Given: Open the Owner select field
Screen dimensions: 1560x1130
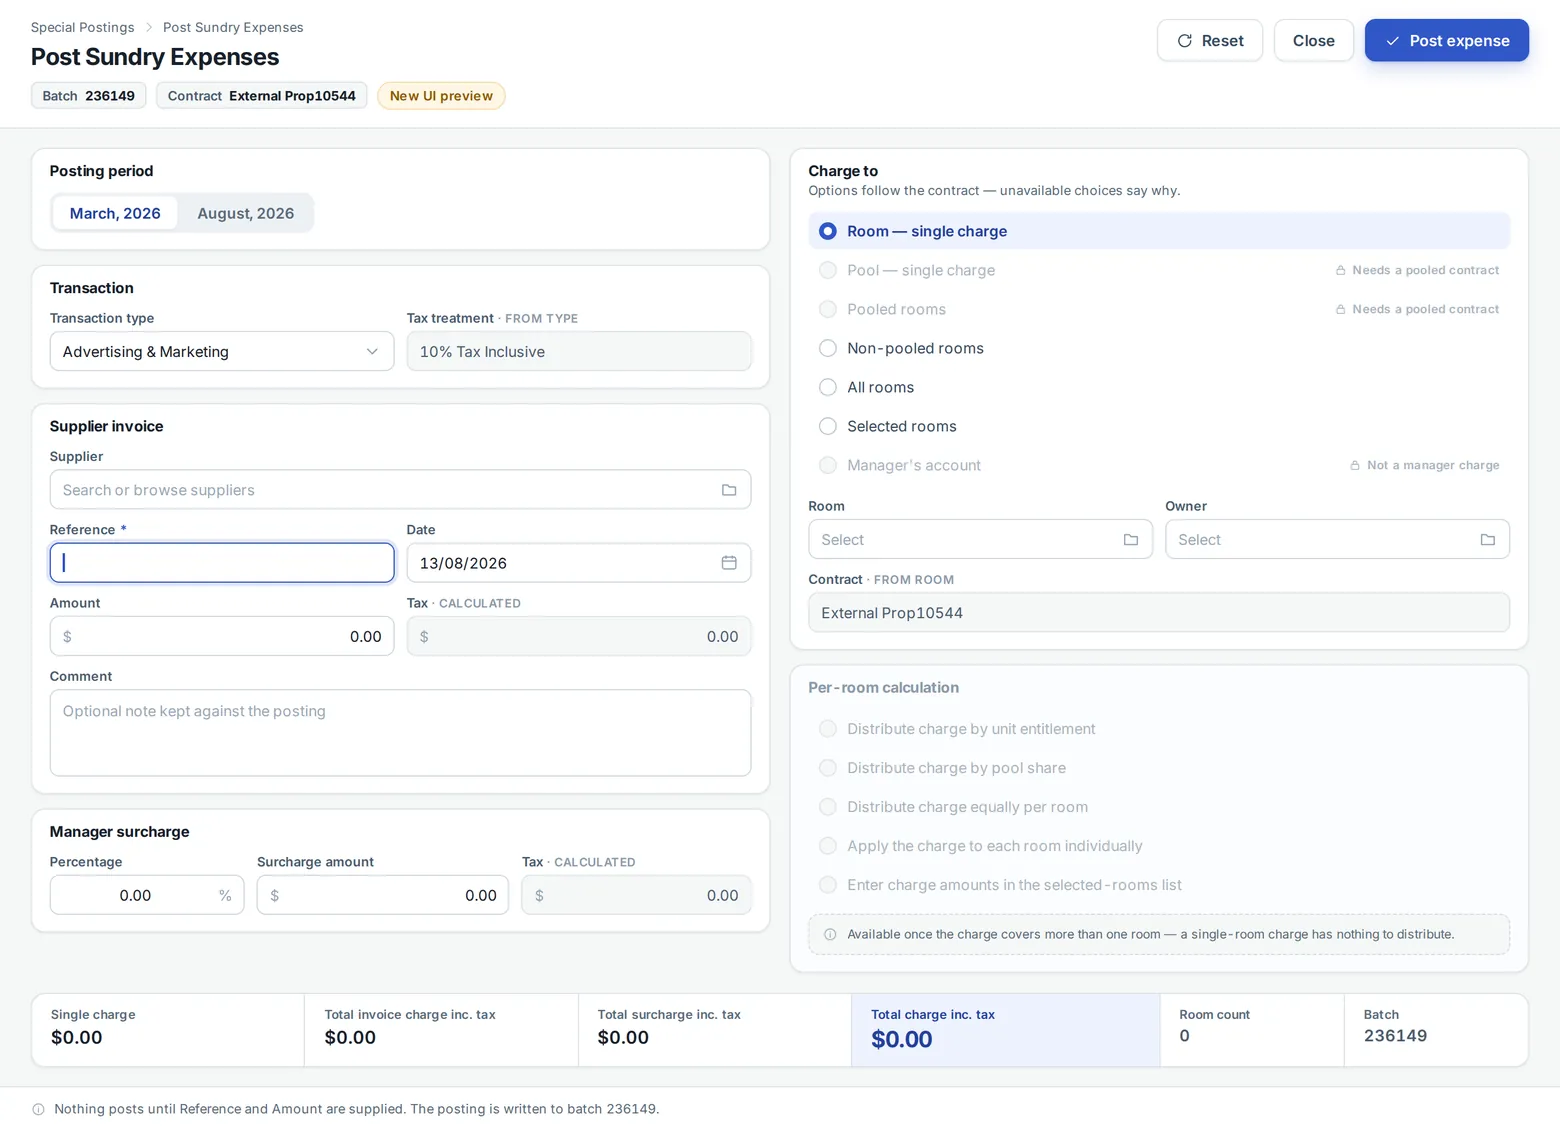Looking at the screenshot, I should (1337, 540).
